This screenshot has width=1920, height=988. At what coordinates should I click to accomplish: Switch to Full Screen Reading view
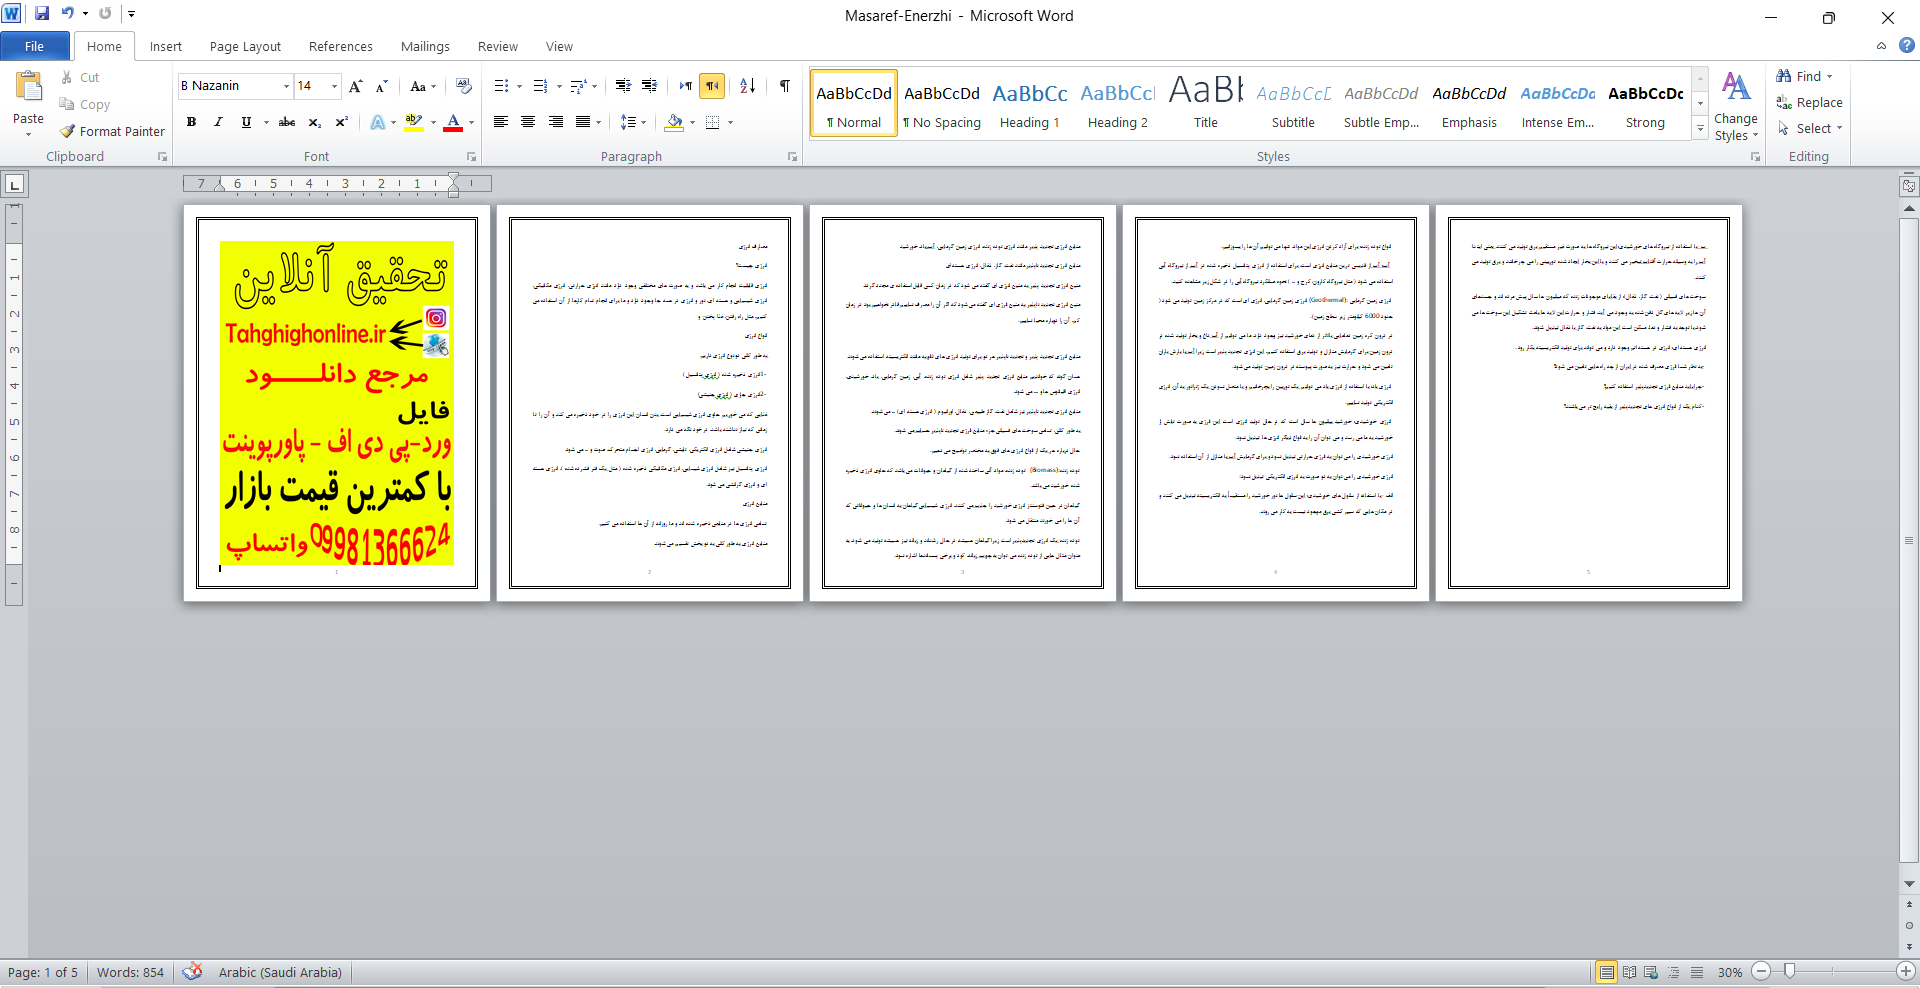(1629, 972)
